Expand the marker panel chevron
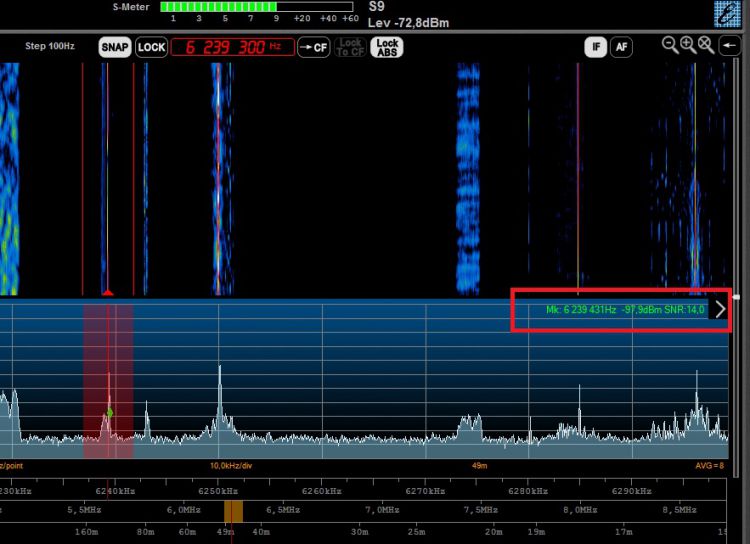750x544 pixels. pyautogui.click(x=719, y=310)
